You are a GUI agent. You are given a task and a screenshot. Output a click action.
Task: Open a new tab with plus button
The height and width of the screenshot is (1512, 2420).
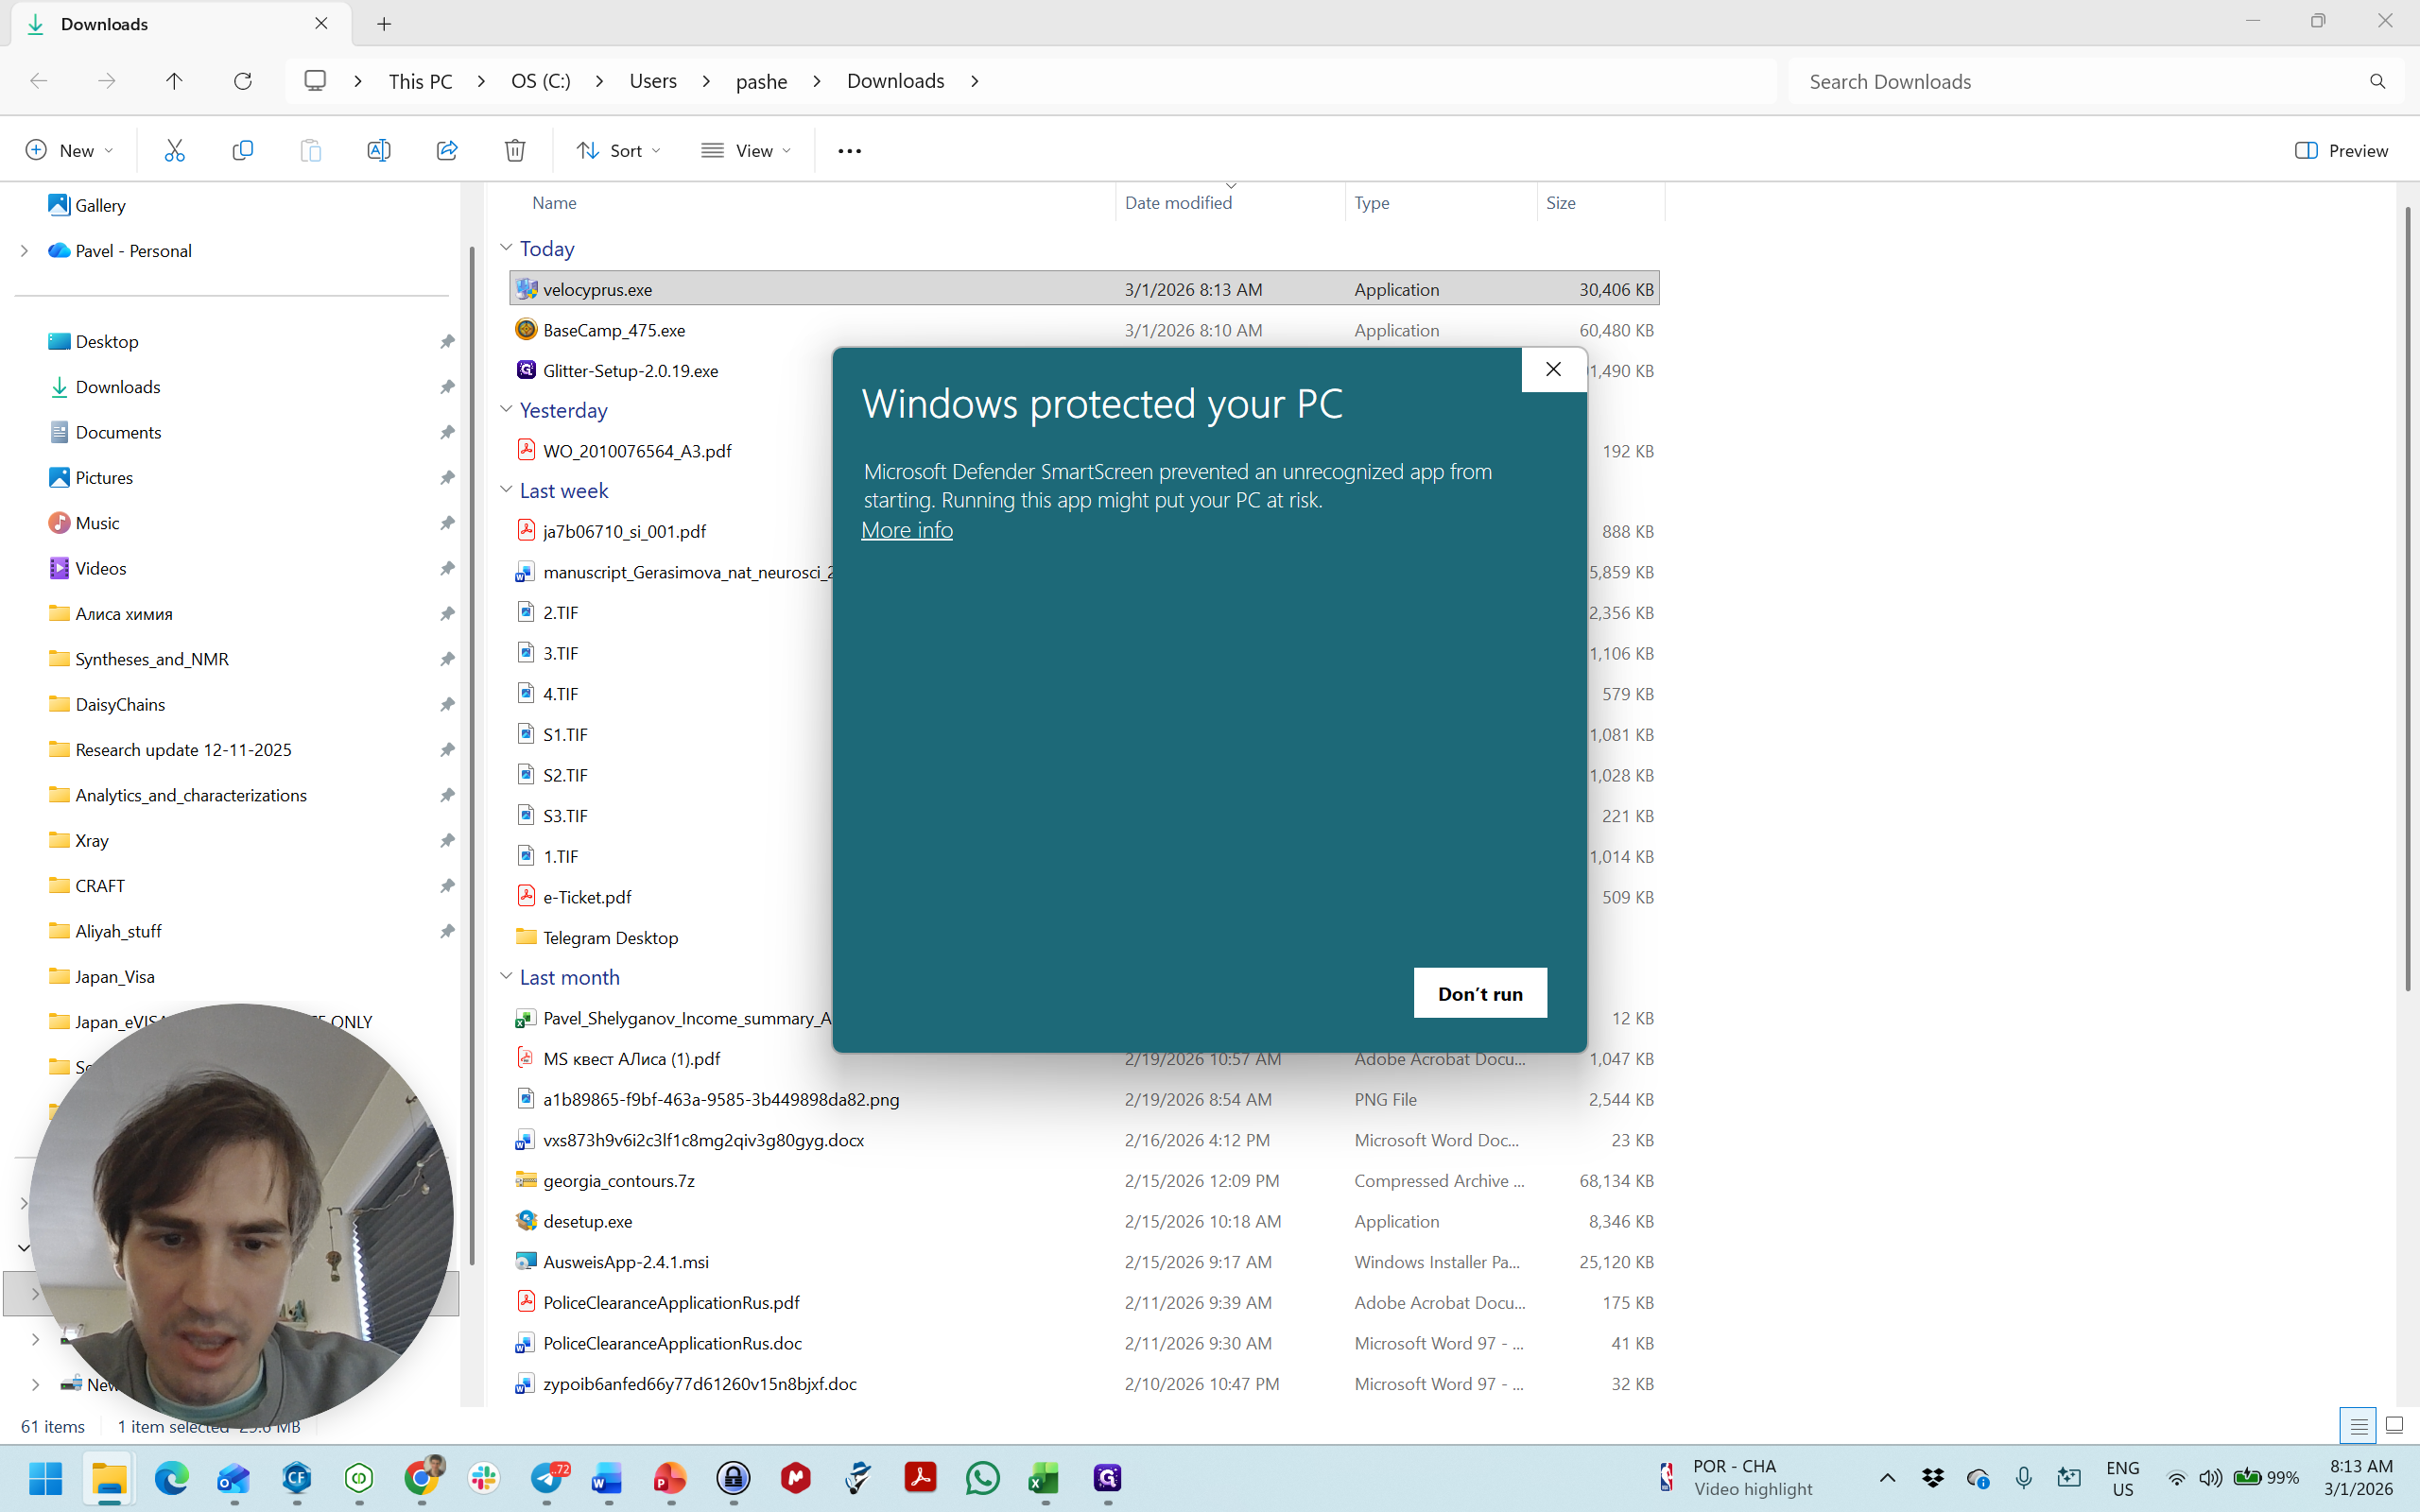[x=384, y=24]
